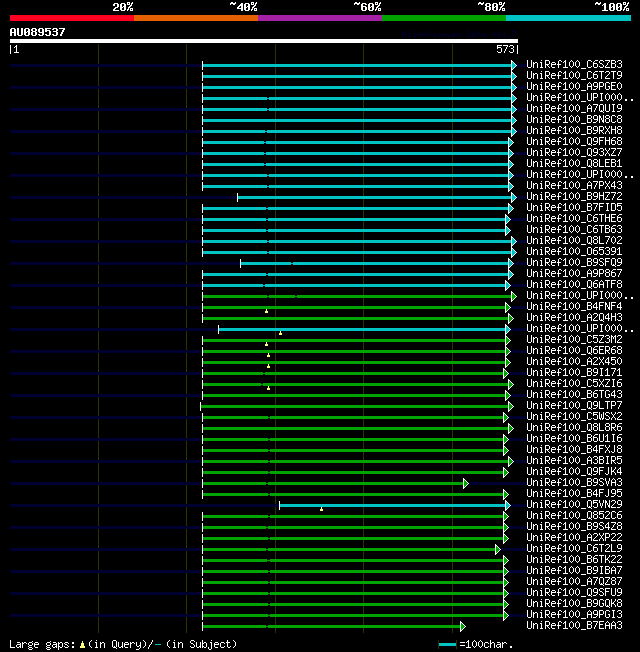The height and width of the screenshot is (652, 640).
Task: Open hit UniRef100_B9RXH8
Action: click(x=574, y=131)
